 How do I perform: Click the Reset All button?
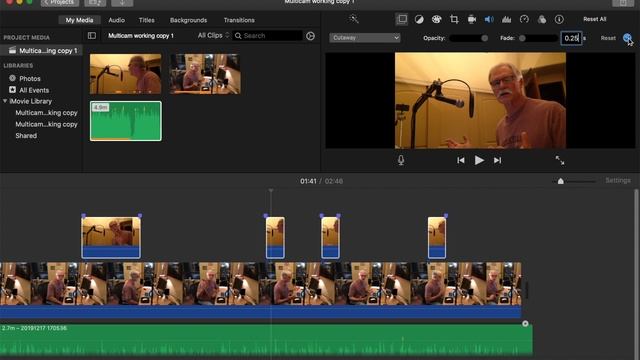click(595, 19)
